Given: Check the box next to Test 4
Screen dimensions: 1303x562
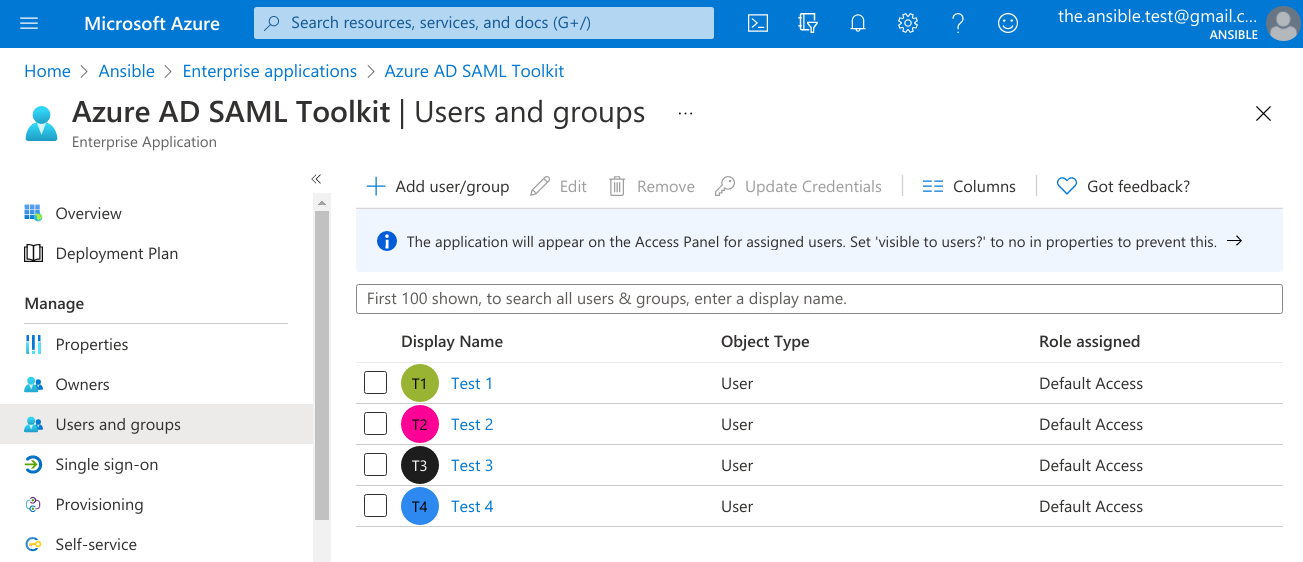Looking at the screenshot, I should tap(375, 506).
